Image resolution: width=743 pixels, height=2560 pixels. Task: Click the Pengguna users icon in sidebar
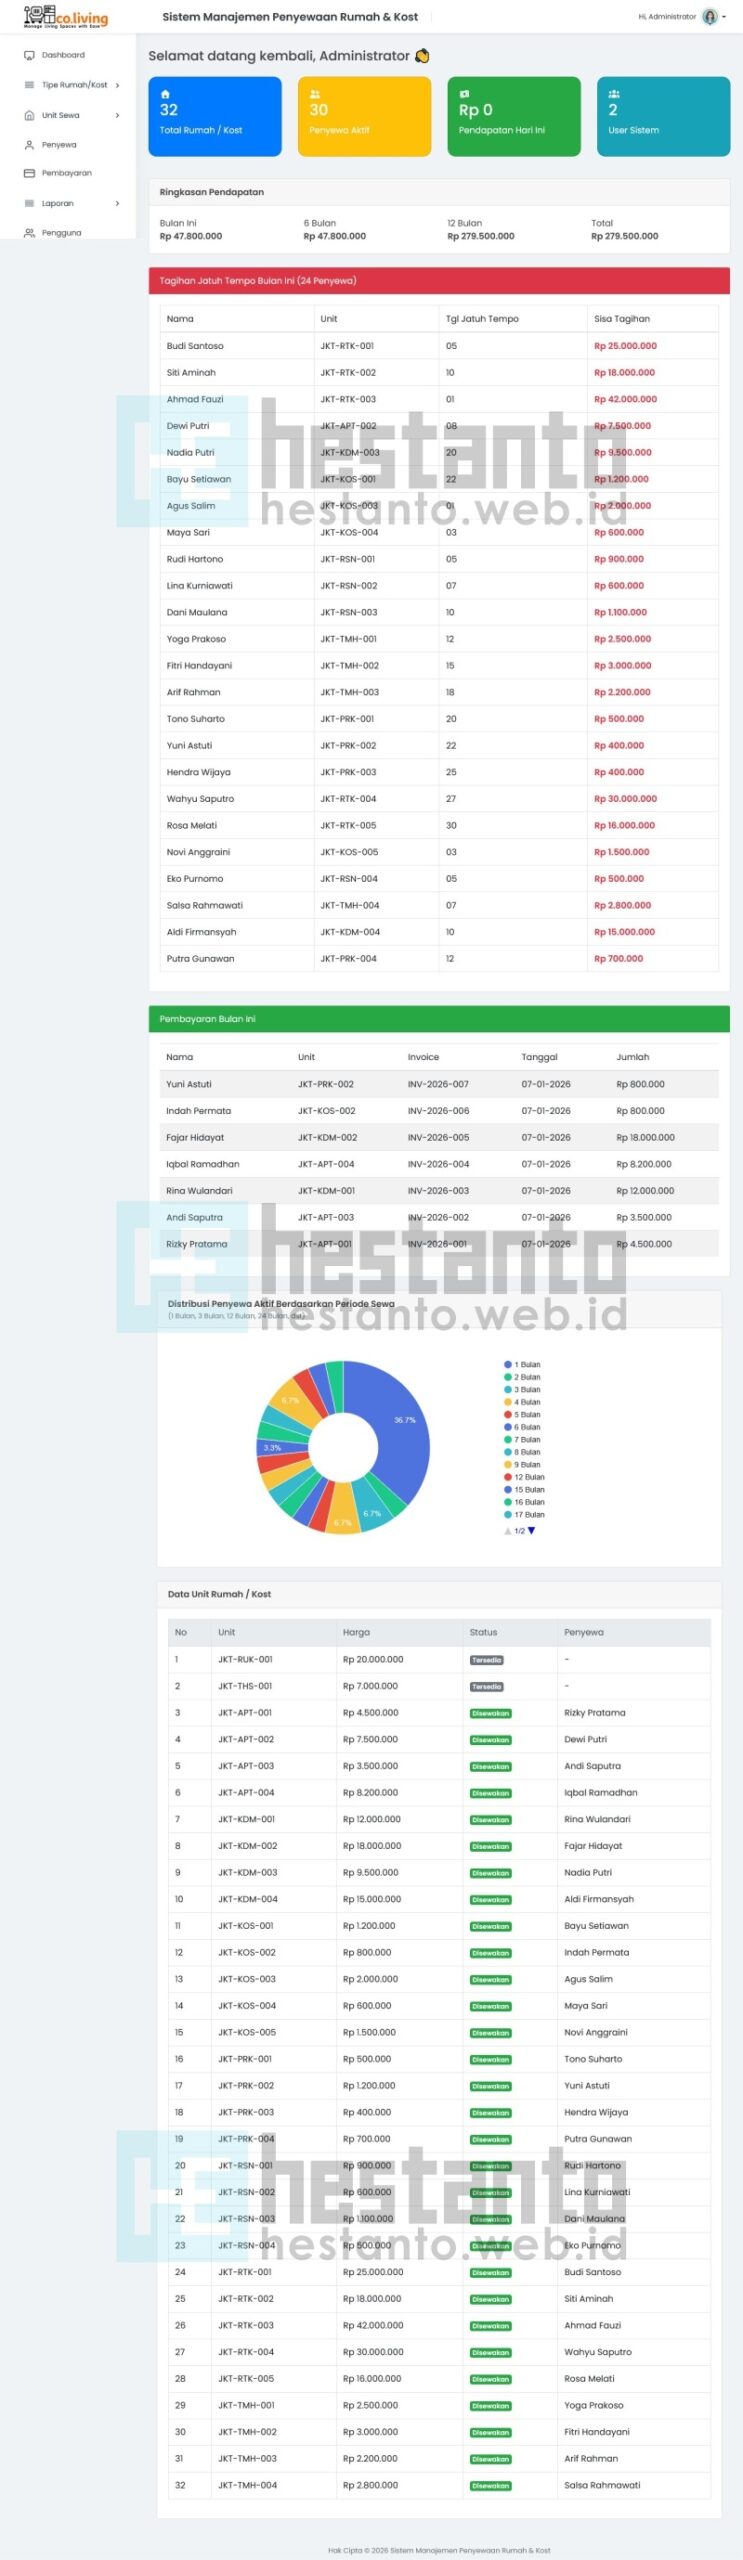[29, 233]
